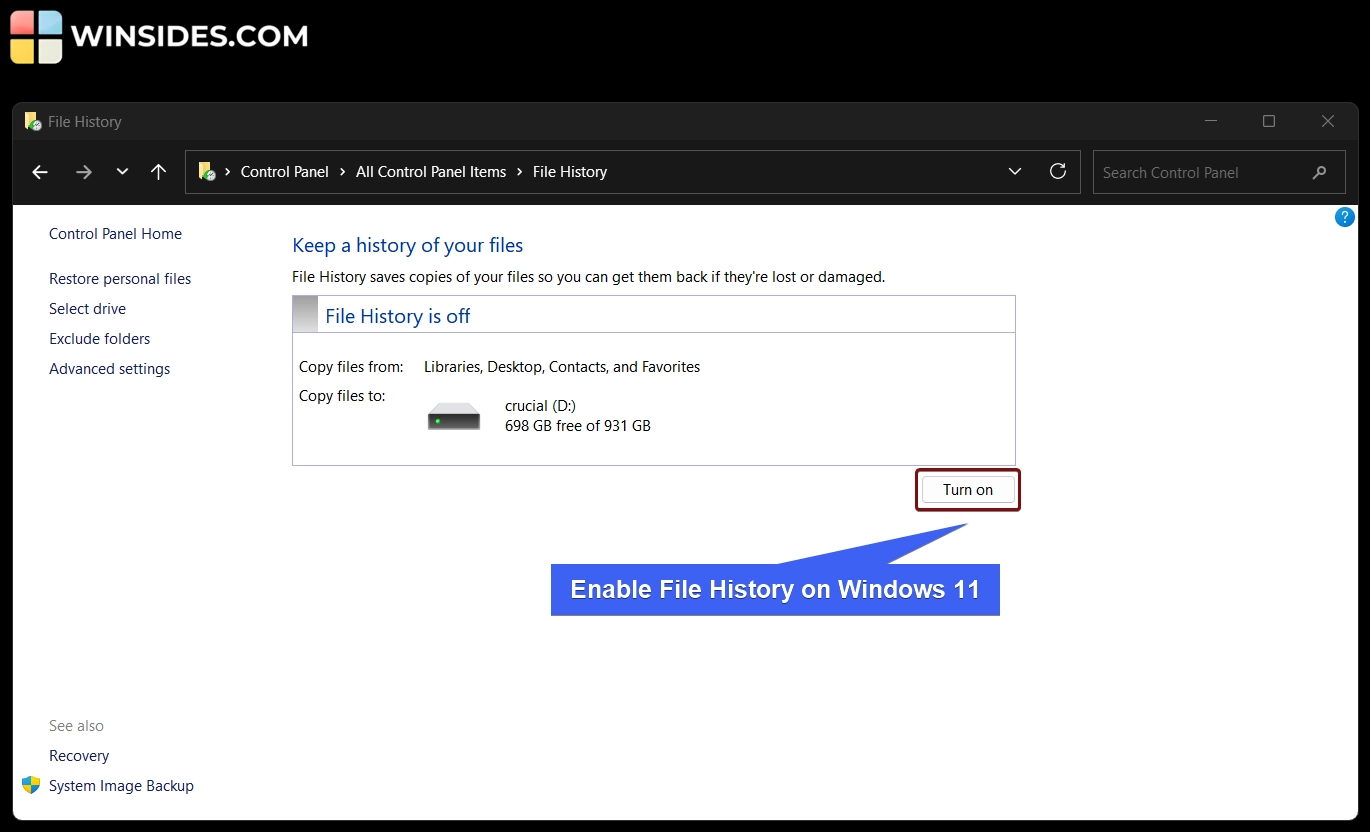Expand the breadcrumb chevron after Control Panel
The height and width of the screenshot is (832, 1370).
[x=341, y=171]
